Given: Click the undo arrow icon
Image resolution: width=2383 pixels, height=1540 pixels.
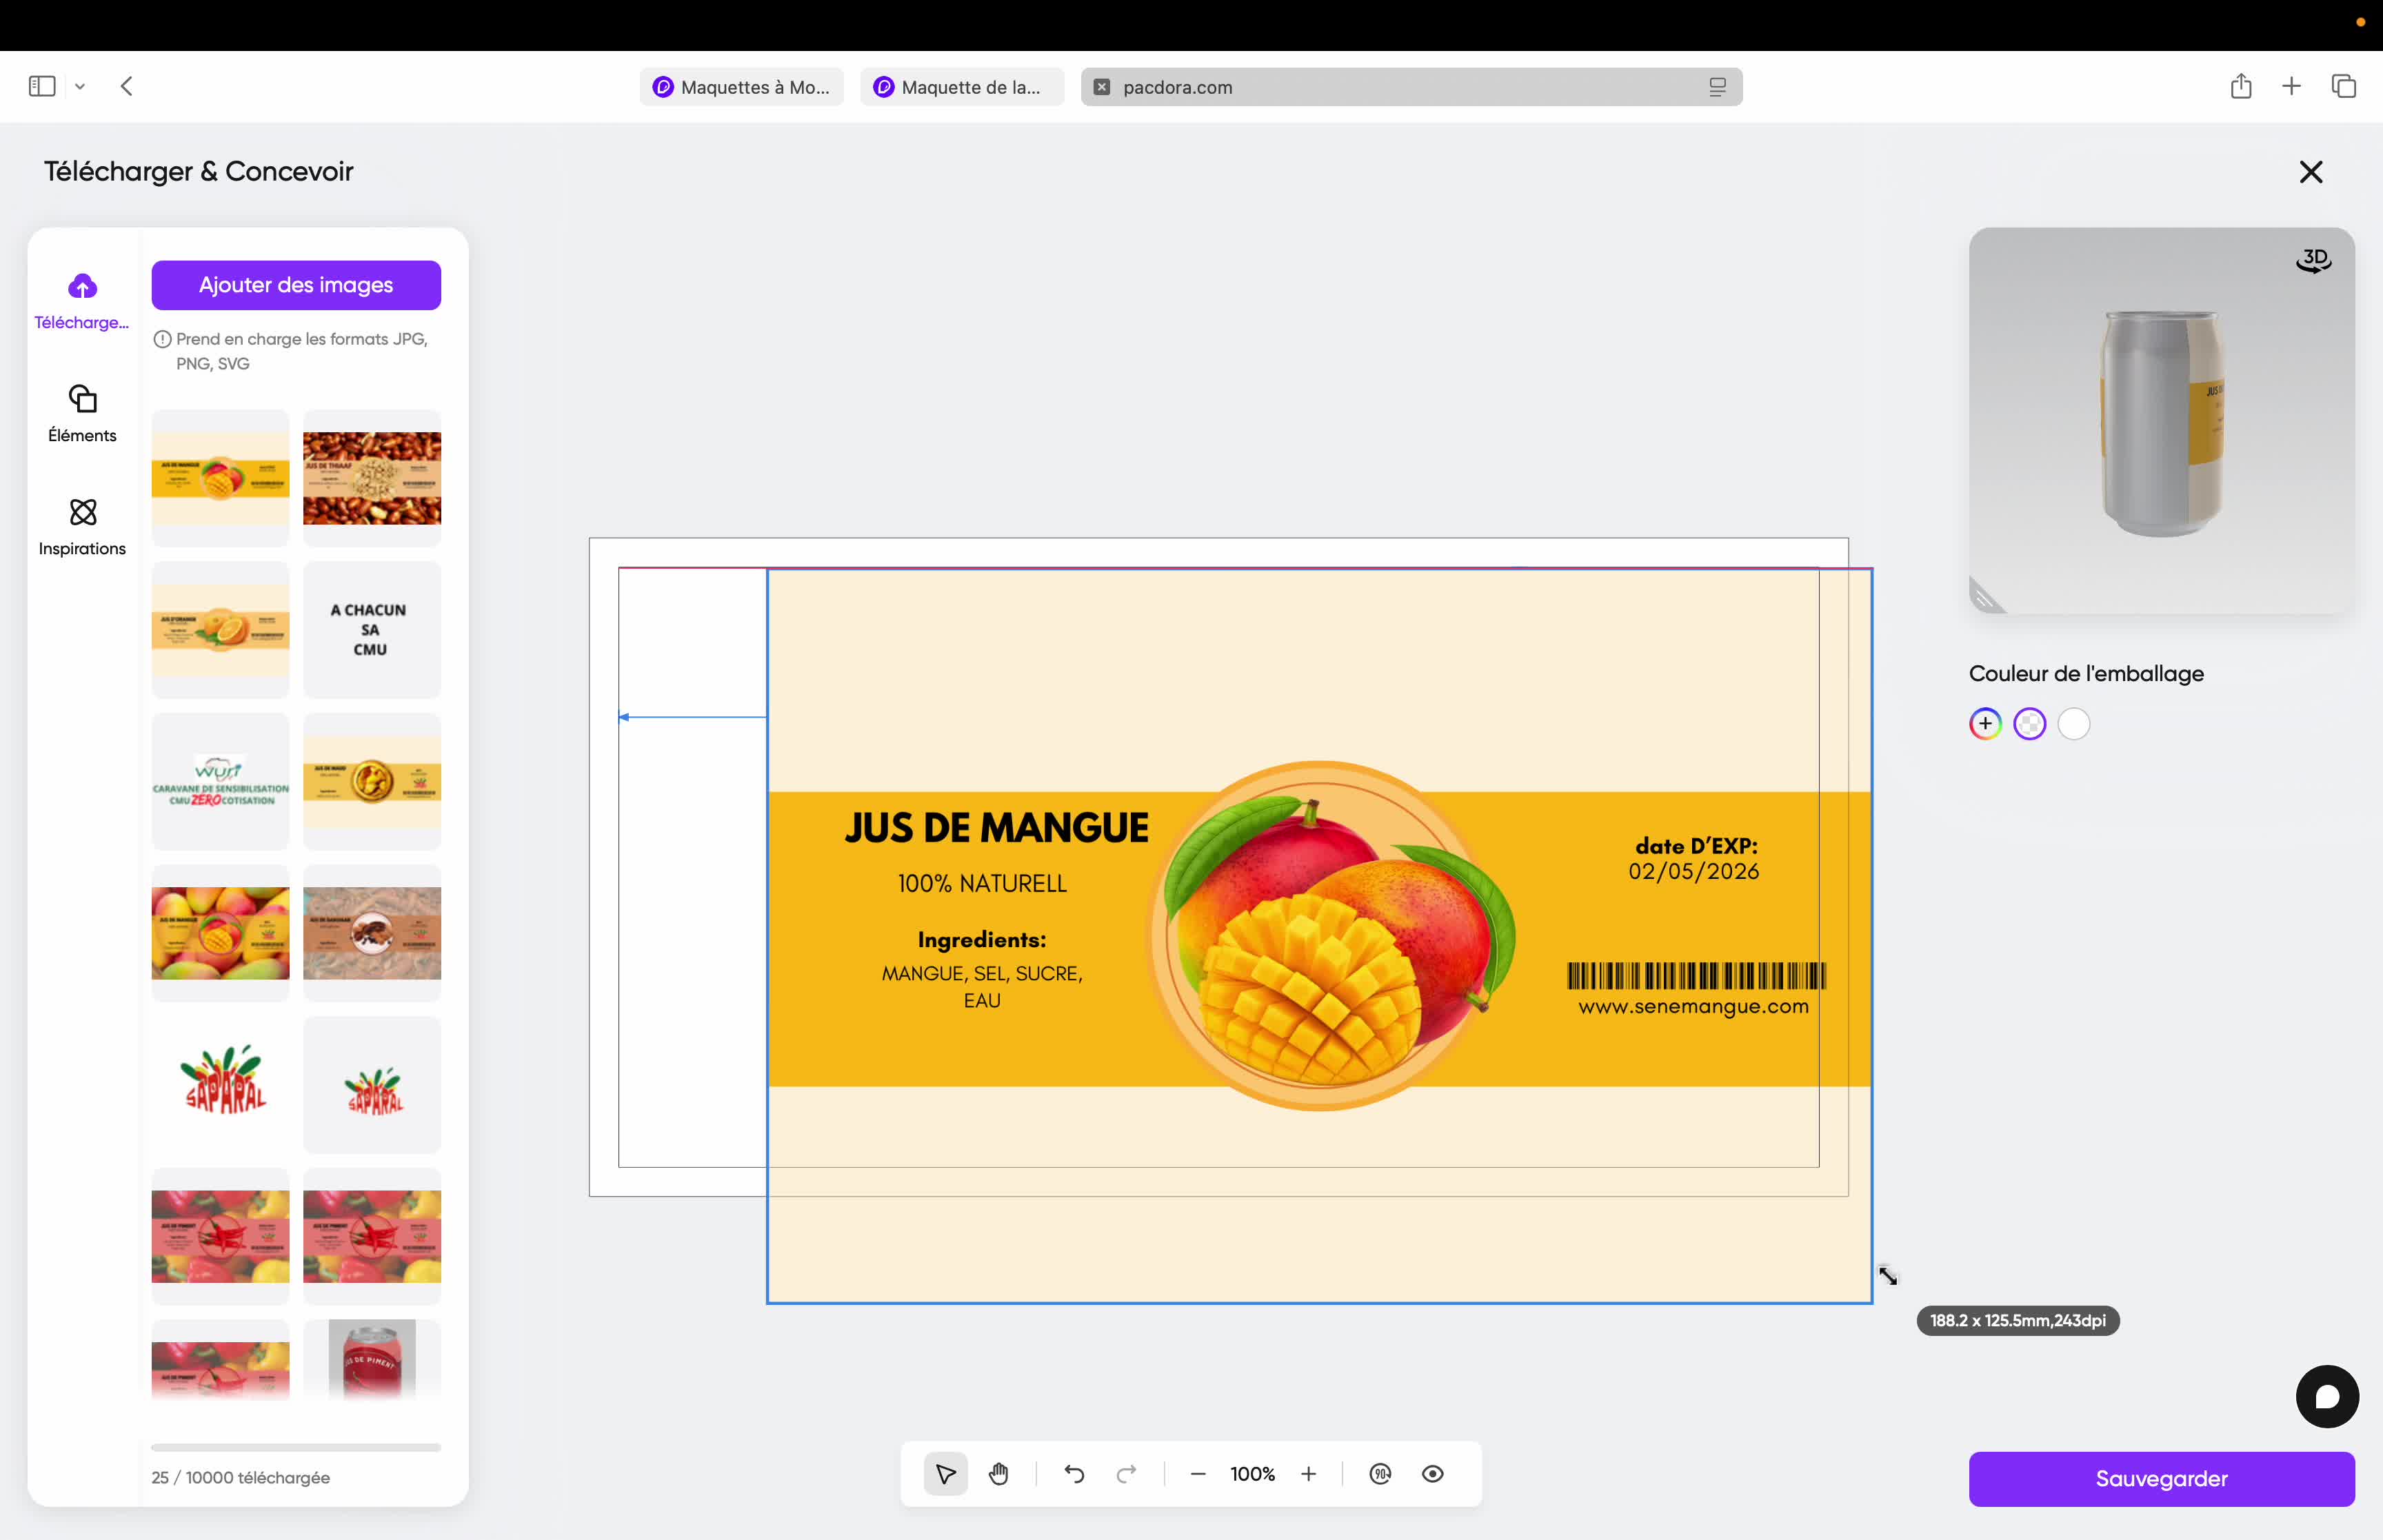Looking at the screenshot, I should coord(1074,1474).
